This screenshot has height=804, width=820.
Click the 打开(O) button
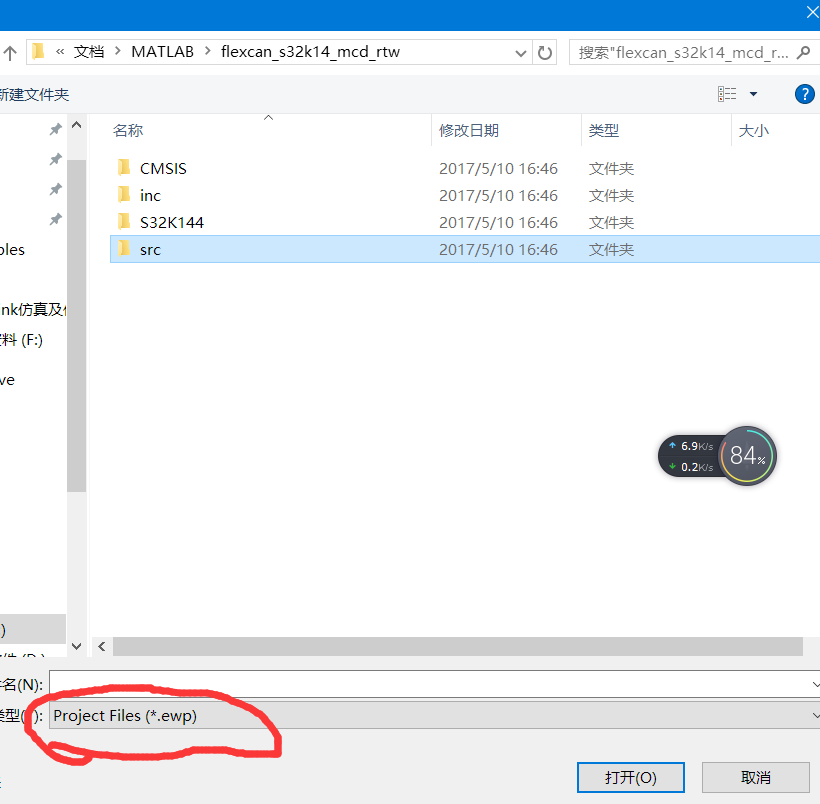click(x=631, y=777)
